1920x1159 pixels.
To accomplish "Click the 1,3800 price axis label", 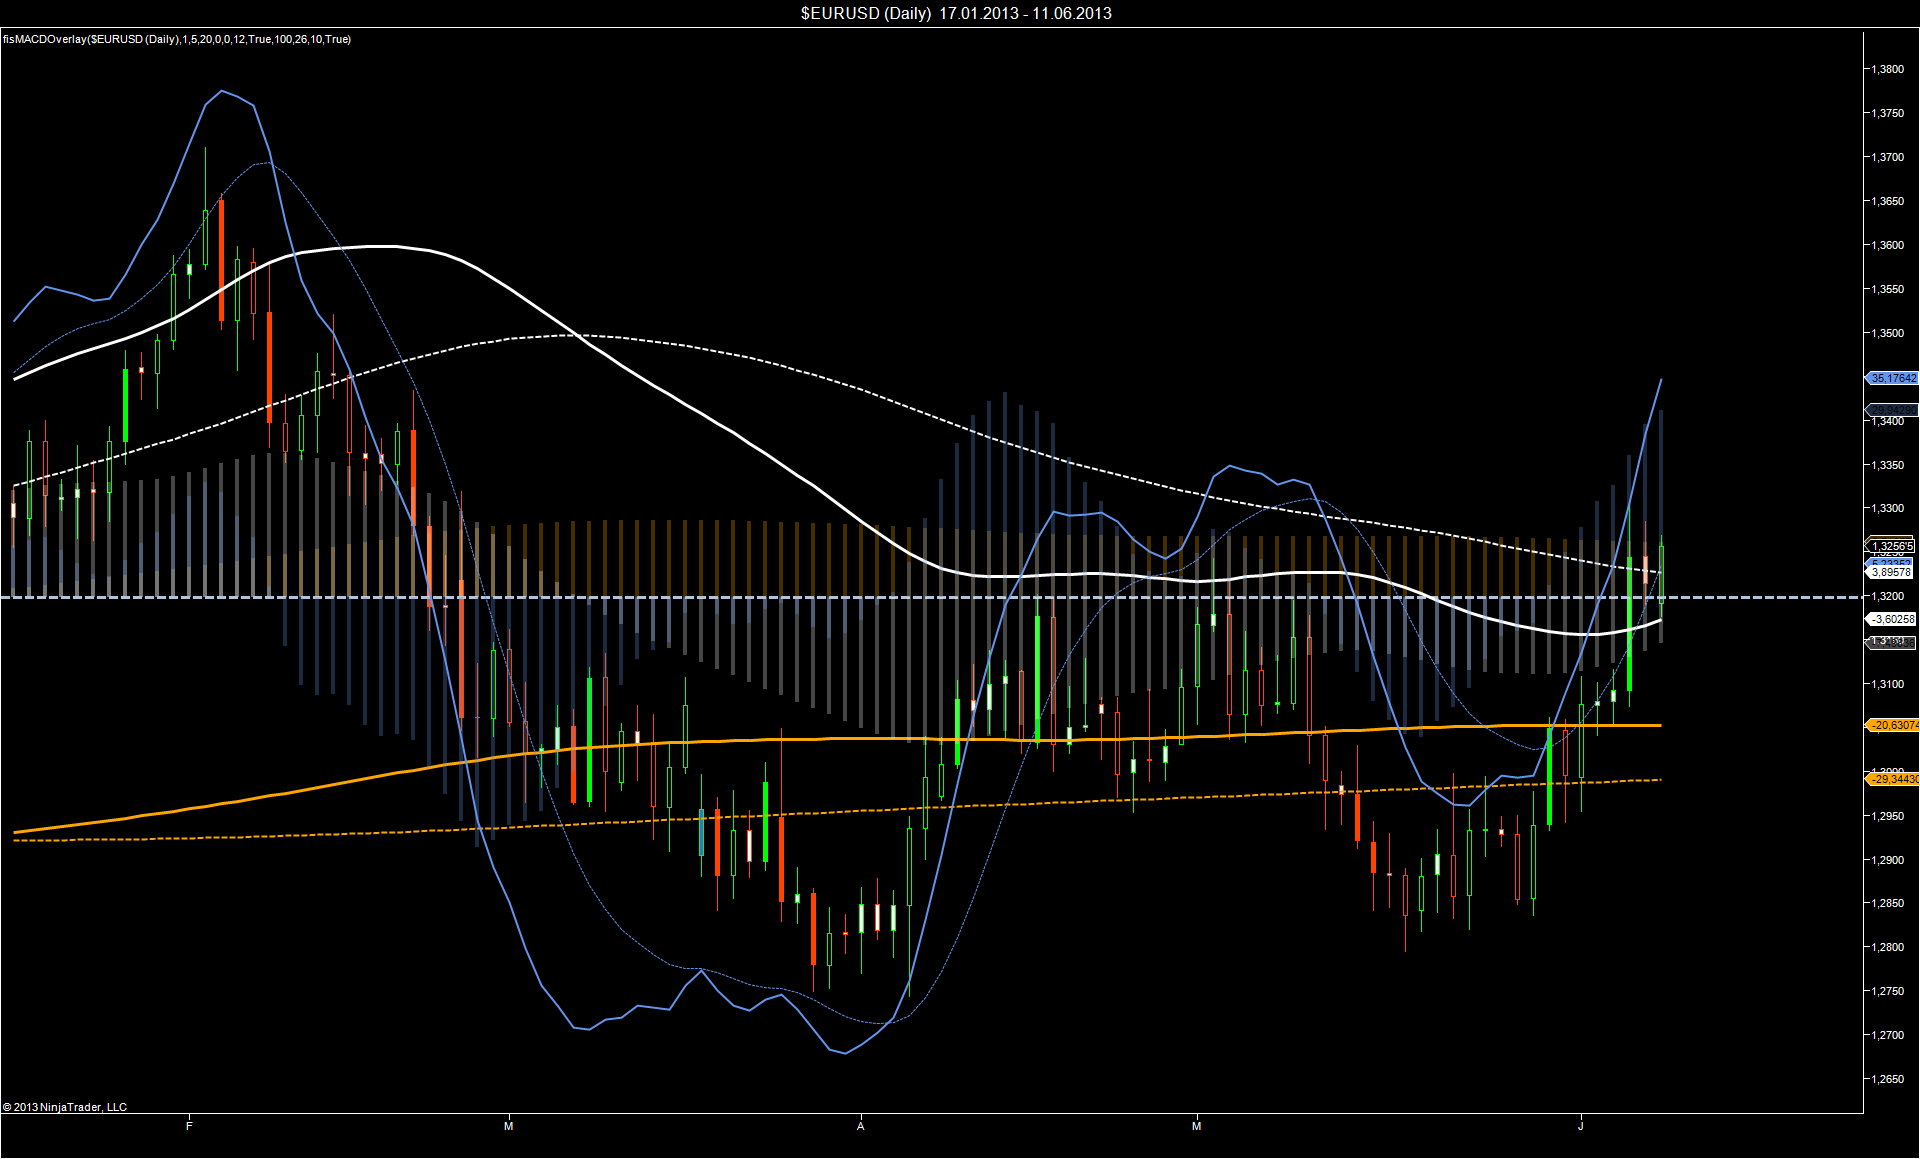I will [x=1888, y=69].
